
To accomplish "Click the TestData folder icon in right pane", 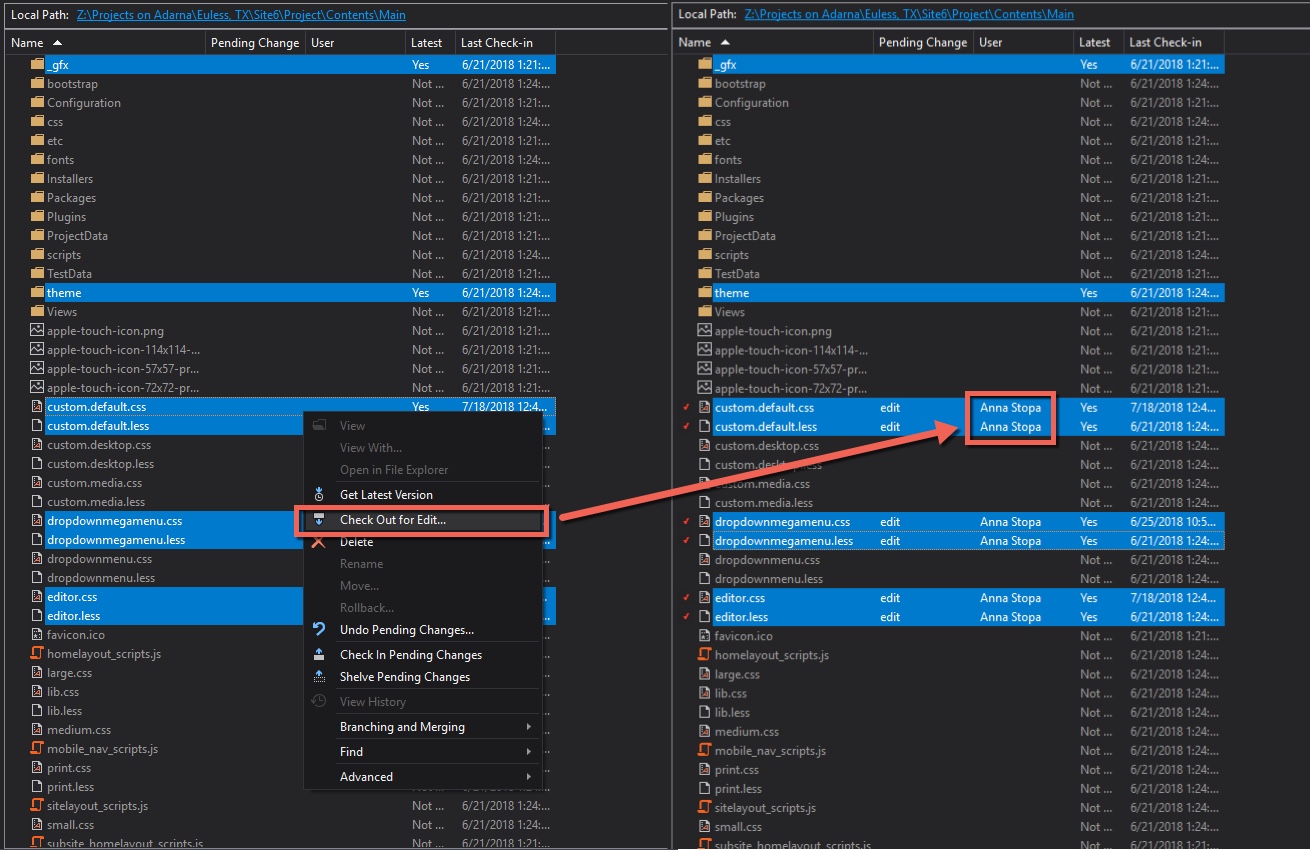I will click(705, 274).
